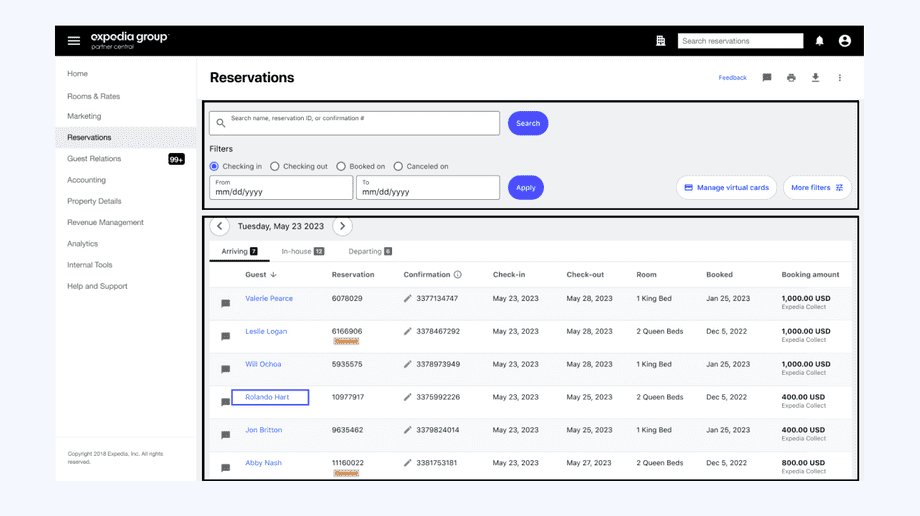
Task: Open Rooms & Rates in sidebar
Action: 93,96
